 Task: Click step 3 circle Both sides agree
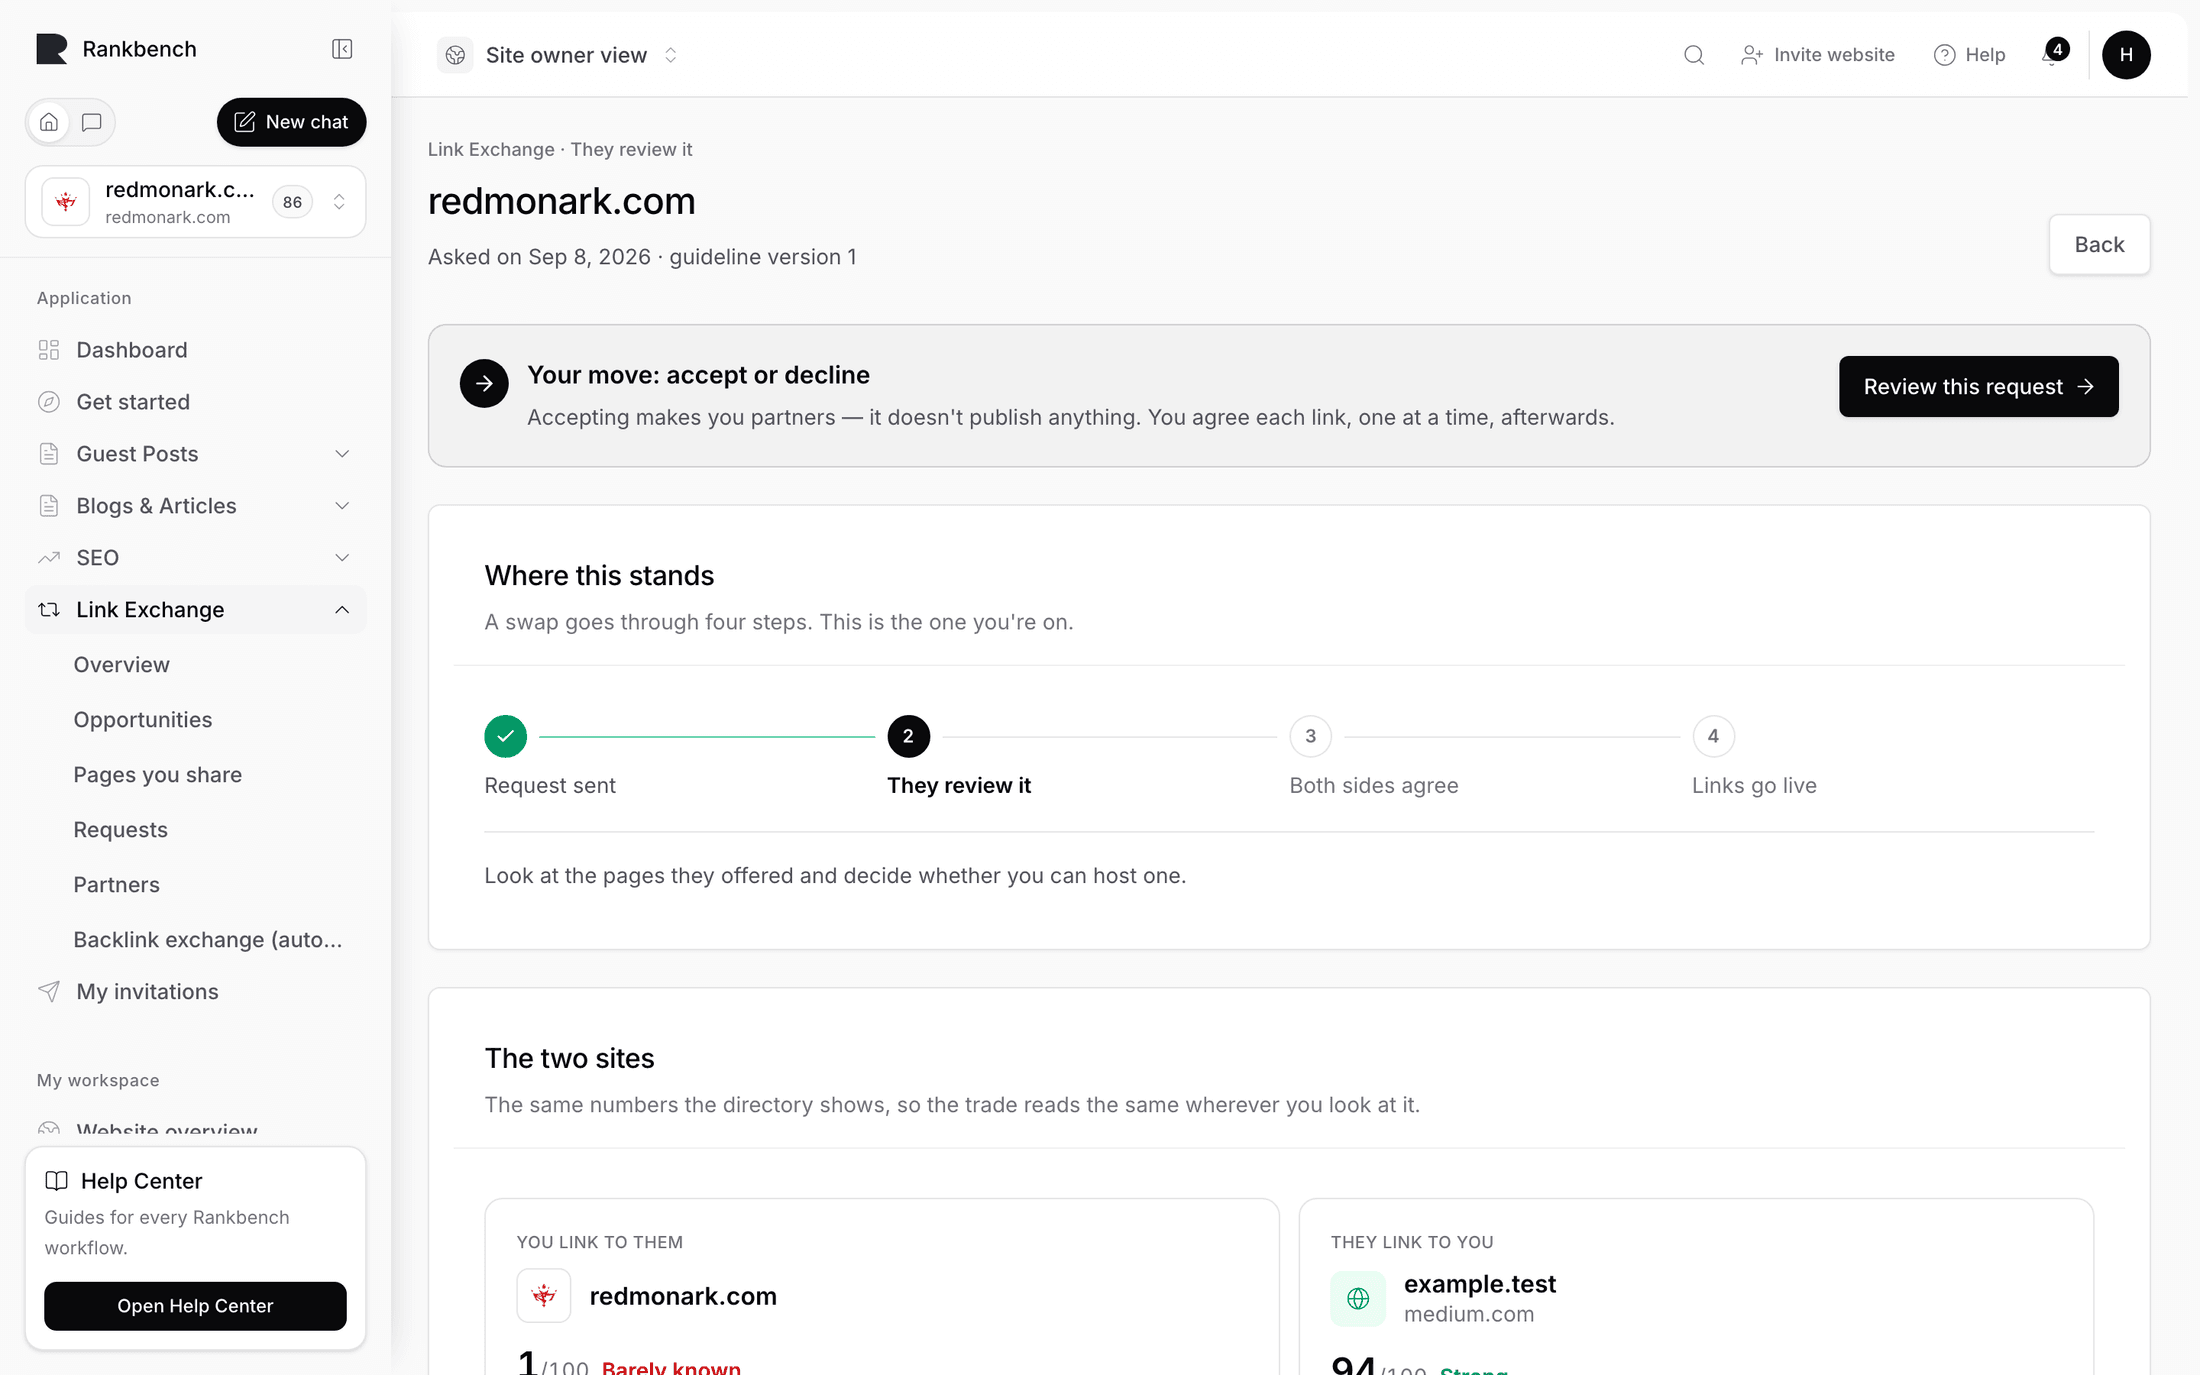tap(1310, 736)
